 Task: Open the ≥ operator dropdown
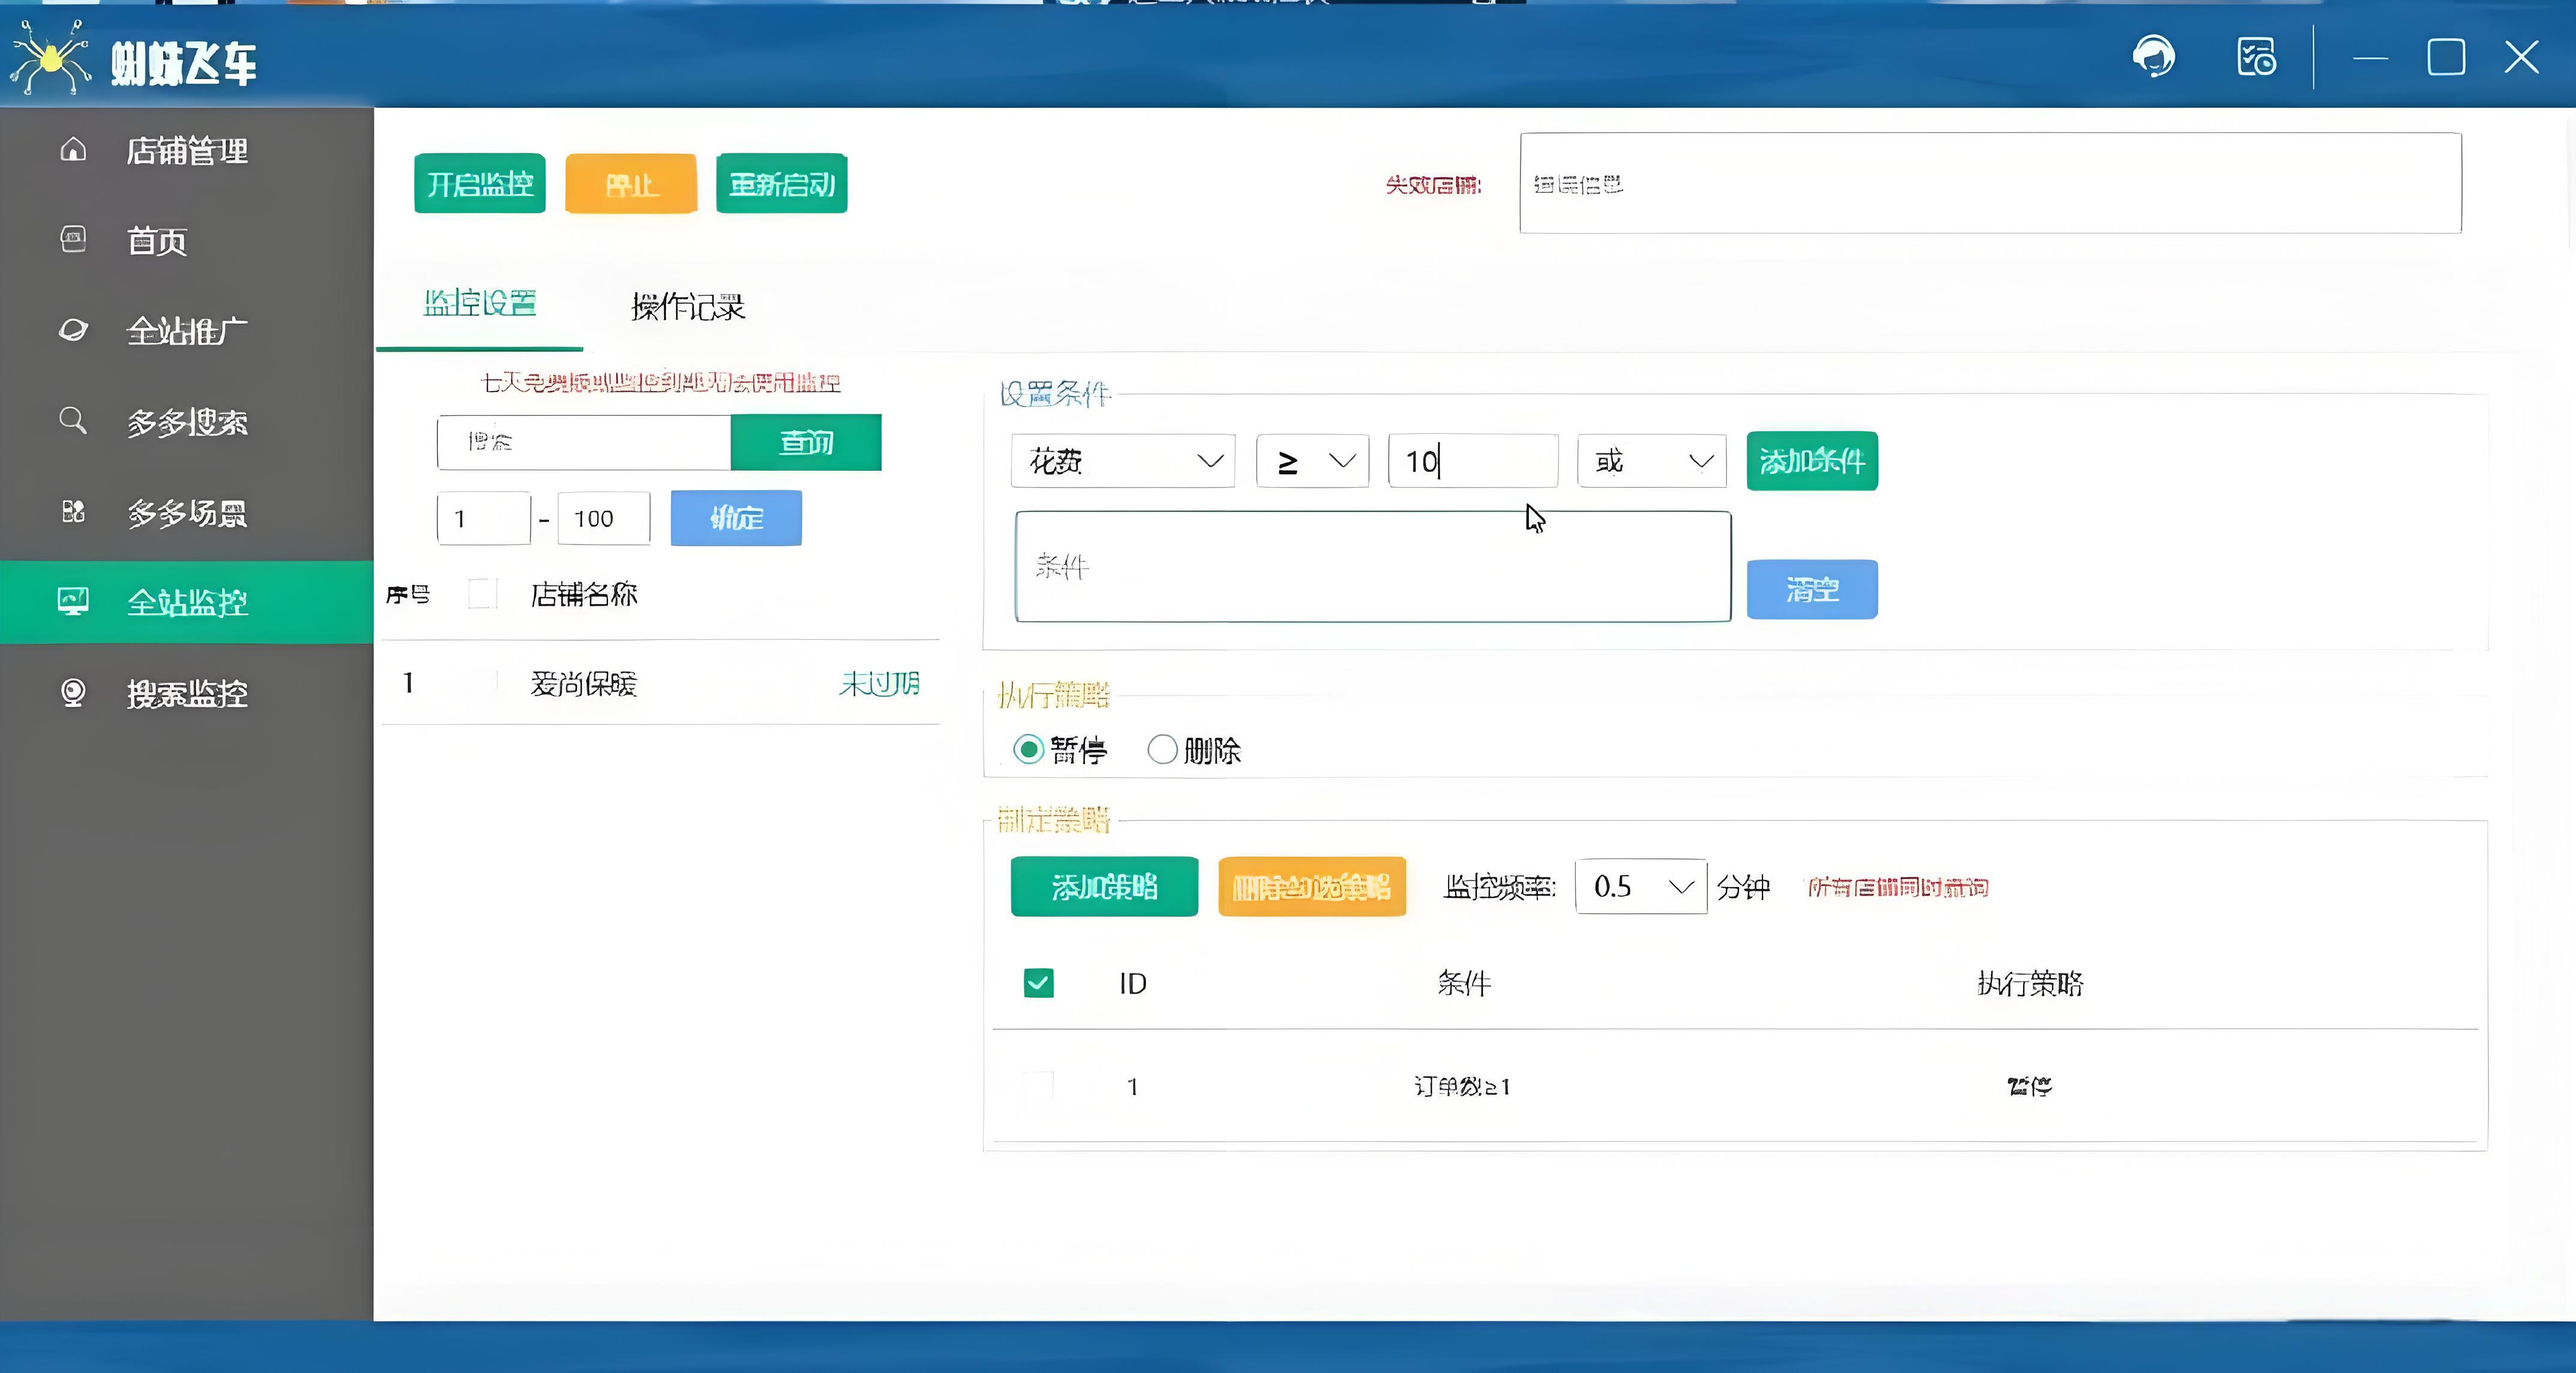pyautogui.click(x=1312, y=461)
